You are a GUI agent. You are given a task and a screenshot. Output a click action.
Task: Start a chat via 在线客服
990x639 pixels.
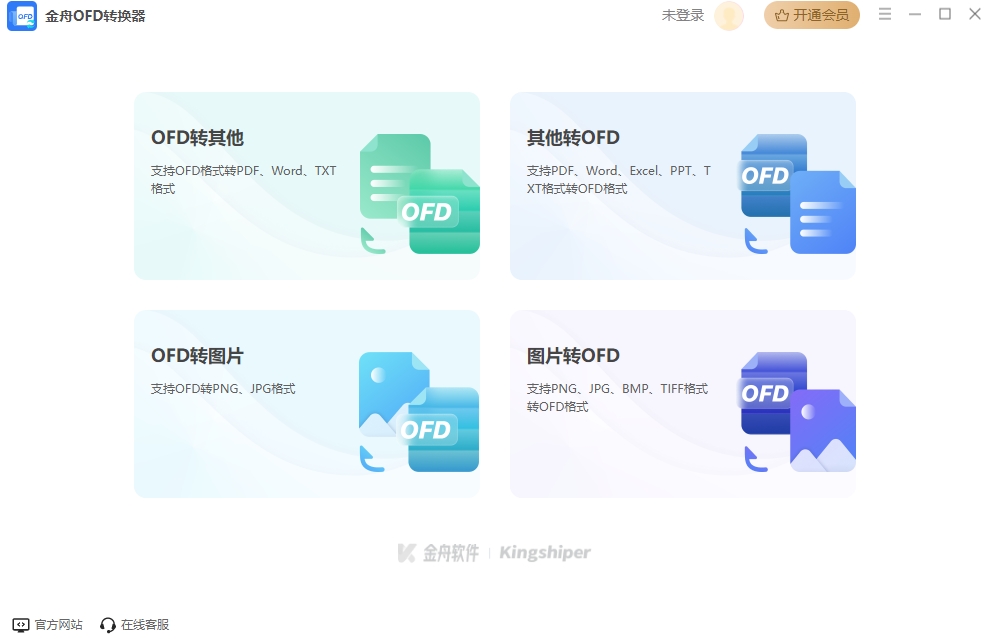click(145, 624)
